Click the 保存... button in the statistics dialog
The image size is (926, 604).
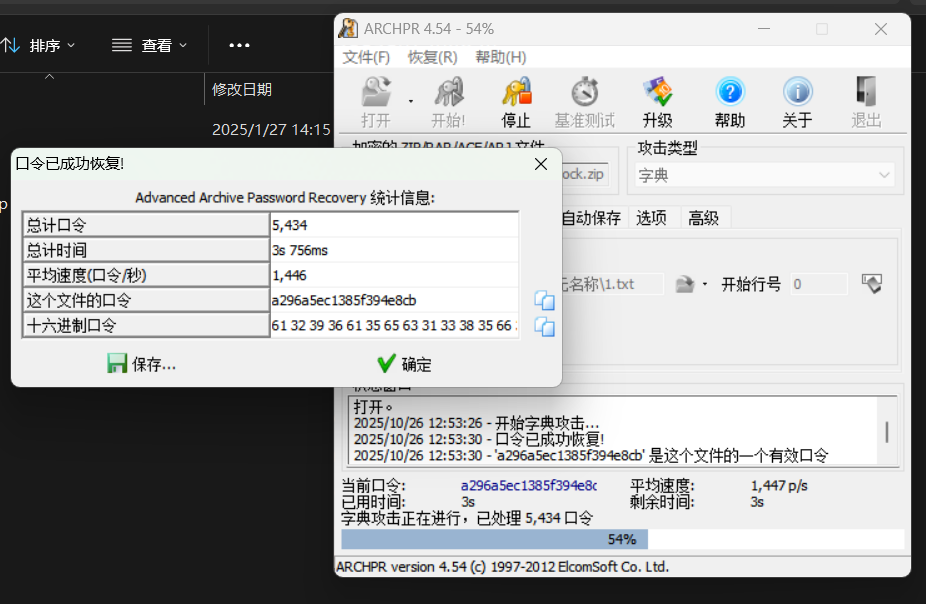141,364
